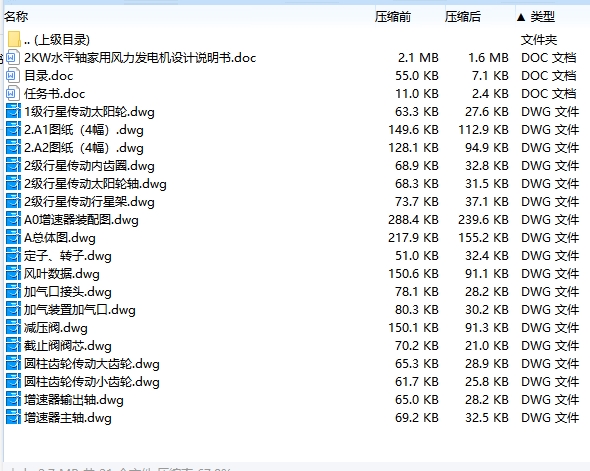This screenshot has width=590, height=471.
Task: Sort by the 名称 column header
Action: click(16, 17)
